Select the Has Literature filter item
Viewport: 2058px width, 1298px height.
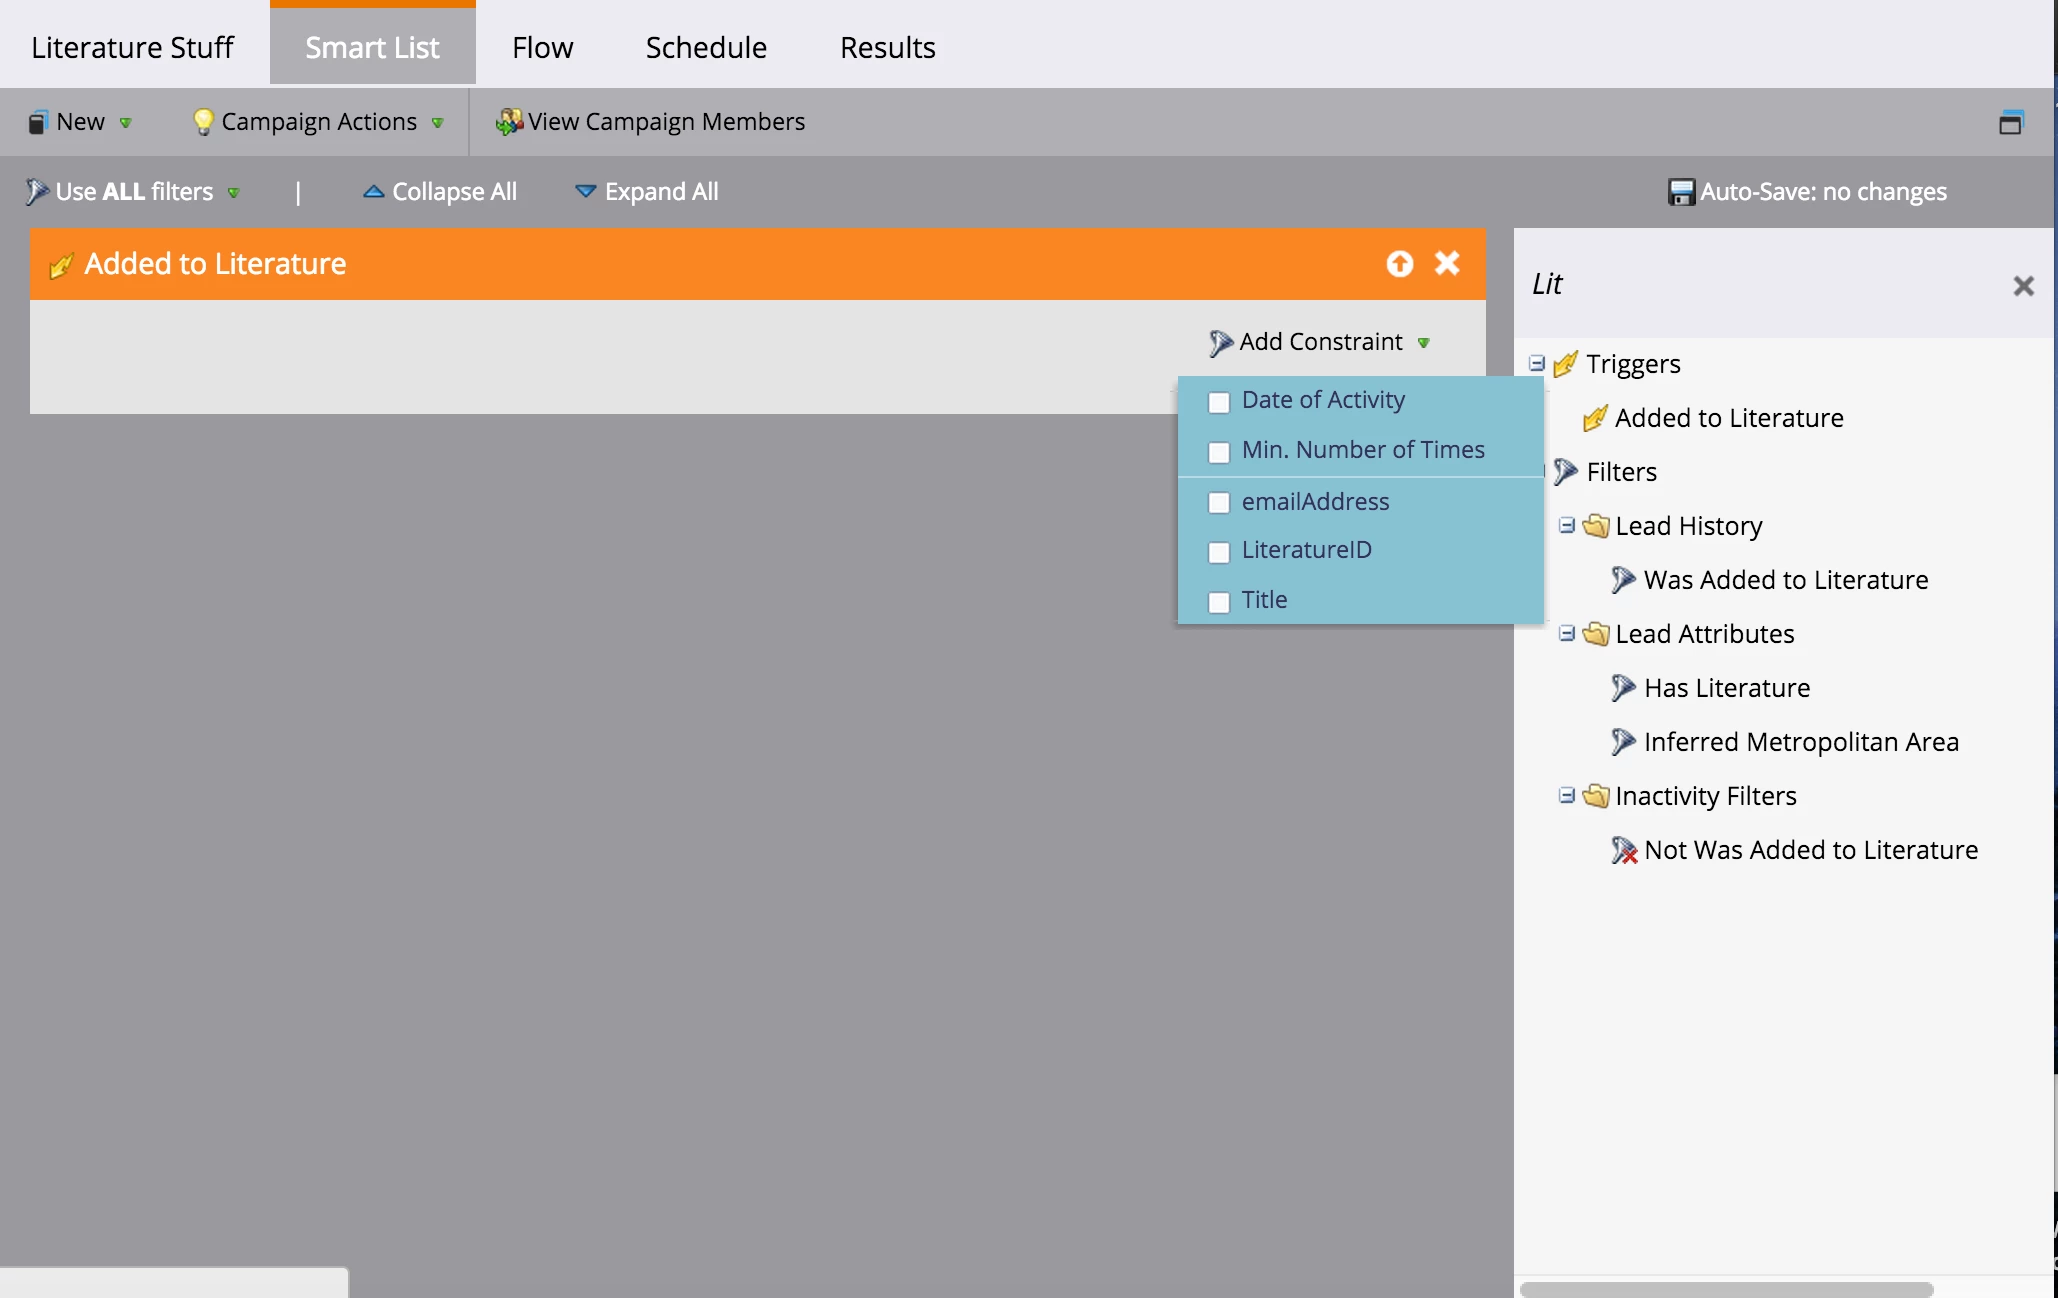coord(1726,688)
